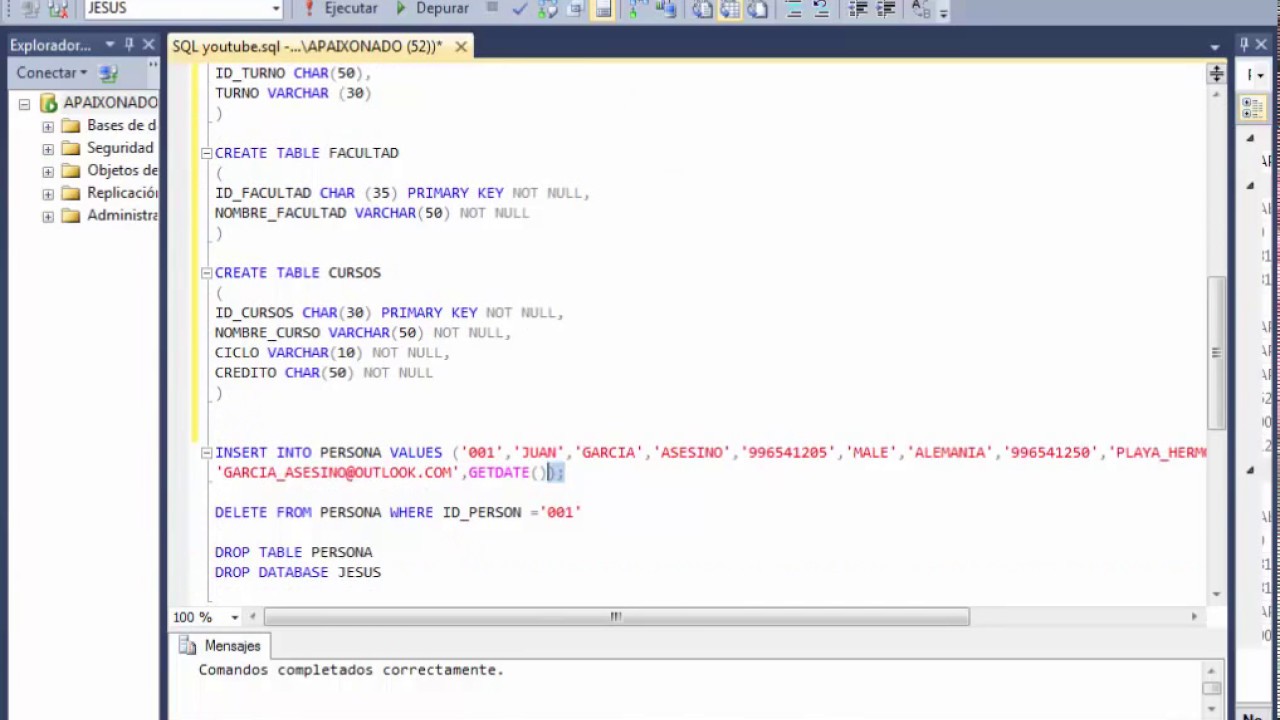
Task: Expand the Bases de datos folder
Action: pyautogui.click(x=47, y=126)
